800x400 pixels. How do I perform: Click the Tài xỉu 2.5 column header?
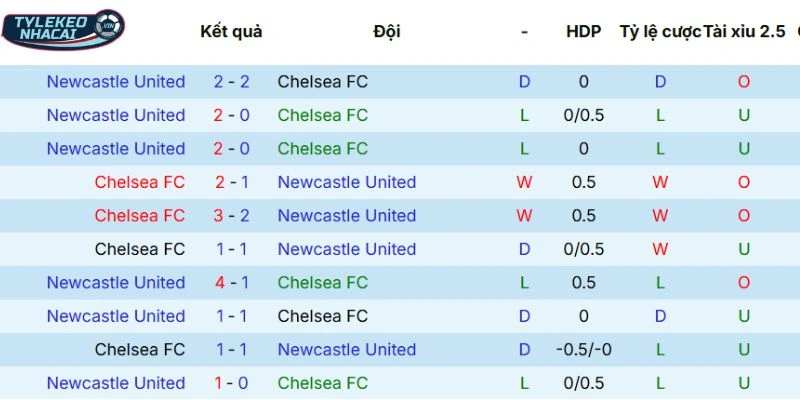tap(744, 31)
